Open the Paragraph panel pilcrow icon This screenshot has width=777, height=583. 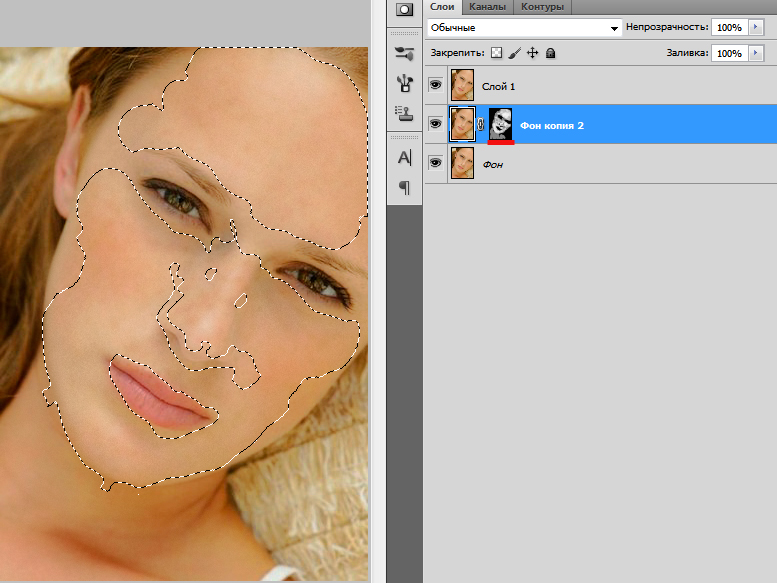[x=404, y=188]
